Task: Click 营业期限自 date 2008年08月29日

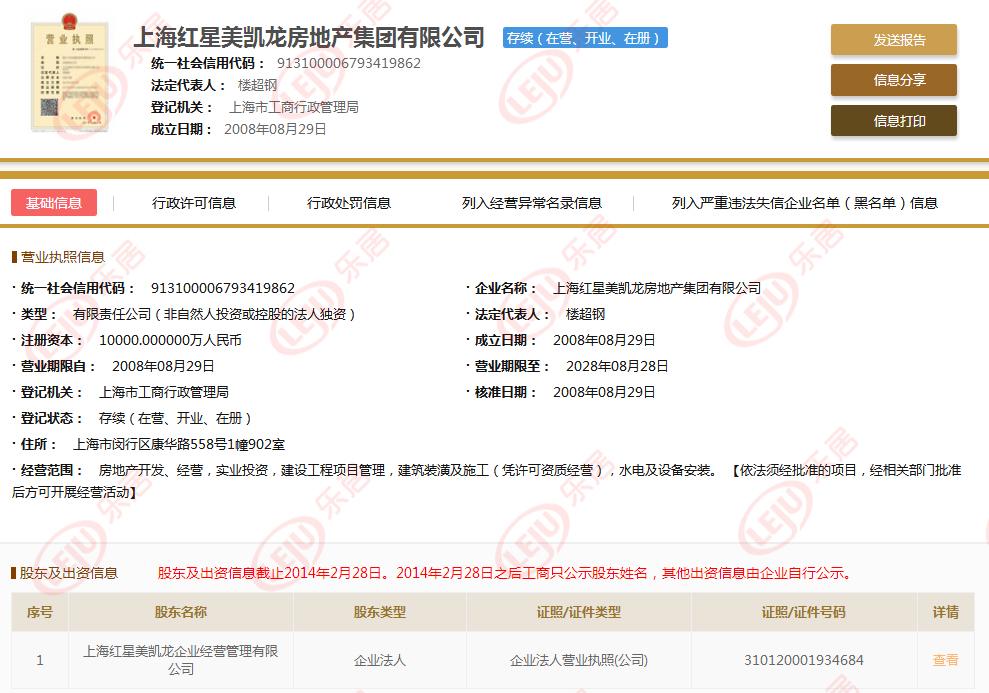Action: point(163,366)
